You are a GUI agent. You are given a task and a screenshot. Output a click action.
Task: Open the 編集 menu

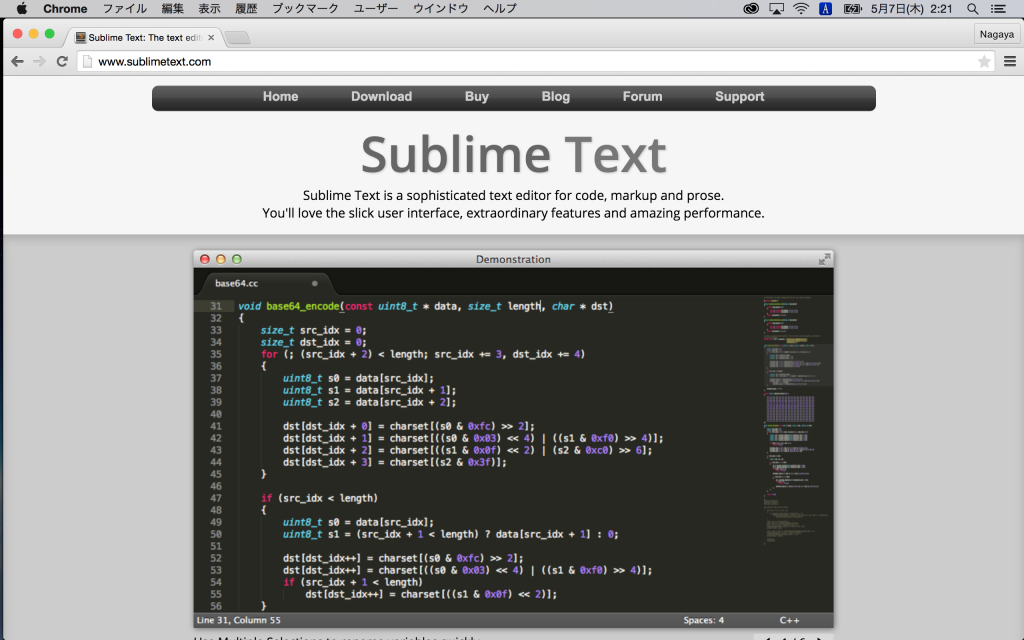[172, 8]
